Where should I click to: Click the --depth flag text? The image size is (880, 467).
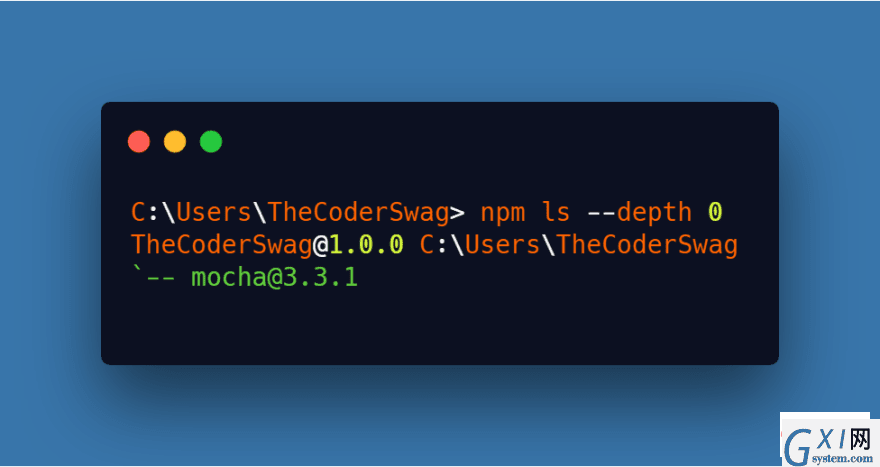(x=639, y=213)
